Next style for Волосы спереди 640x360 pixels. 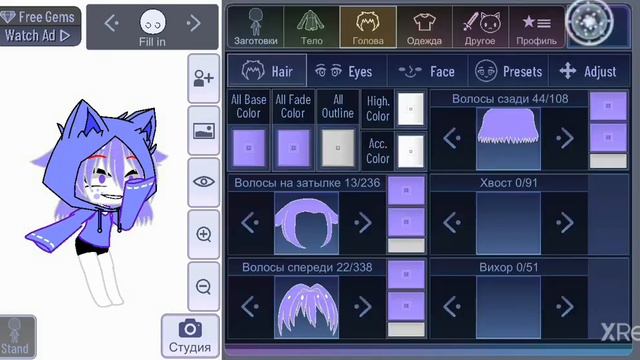[362, 307]
